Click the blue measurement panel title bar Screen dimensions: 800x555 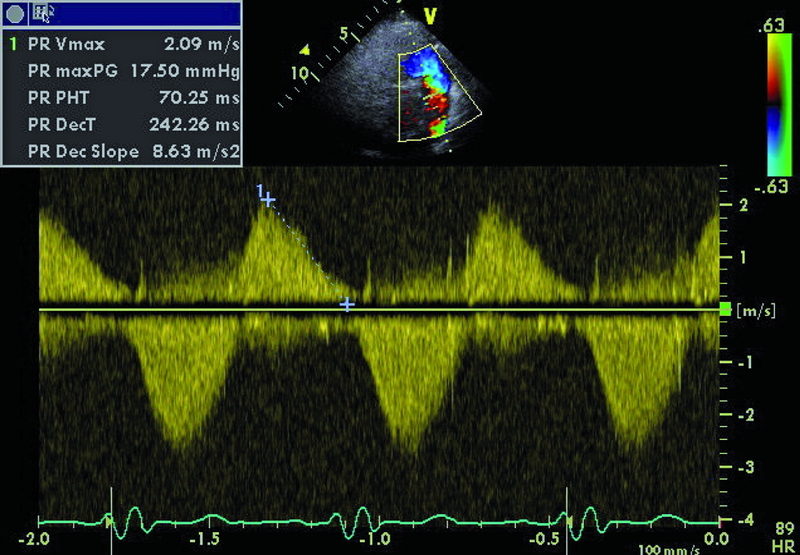[140, 13]
